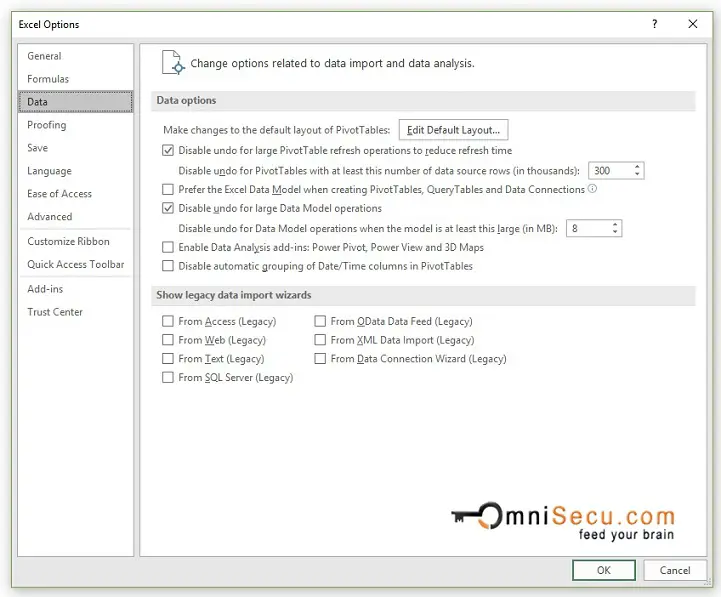Click the data source rows field showing 300
Image resolution: width=721 pixels, height=597 pixels.
pyautogui.click(x=611, y=171)
